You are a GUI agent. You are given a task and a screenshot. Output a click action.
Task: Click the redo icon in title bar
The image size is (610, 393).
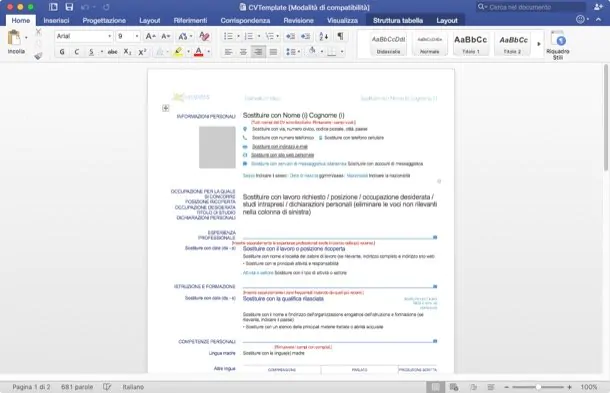point(106,7)
